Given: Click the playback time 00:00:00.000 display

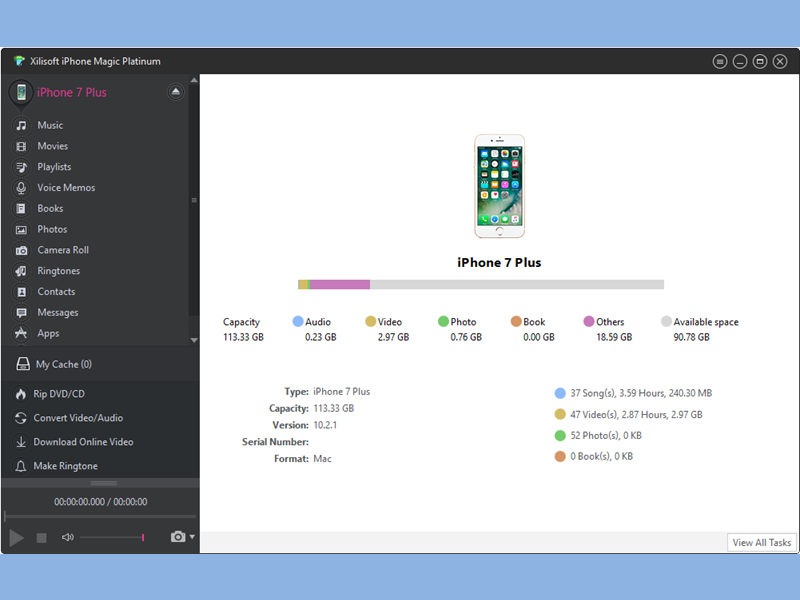Looking at the screenshot, I should tap(101, 502).
